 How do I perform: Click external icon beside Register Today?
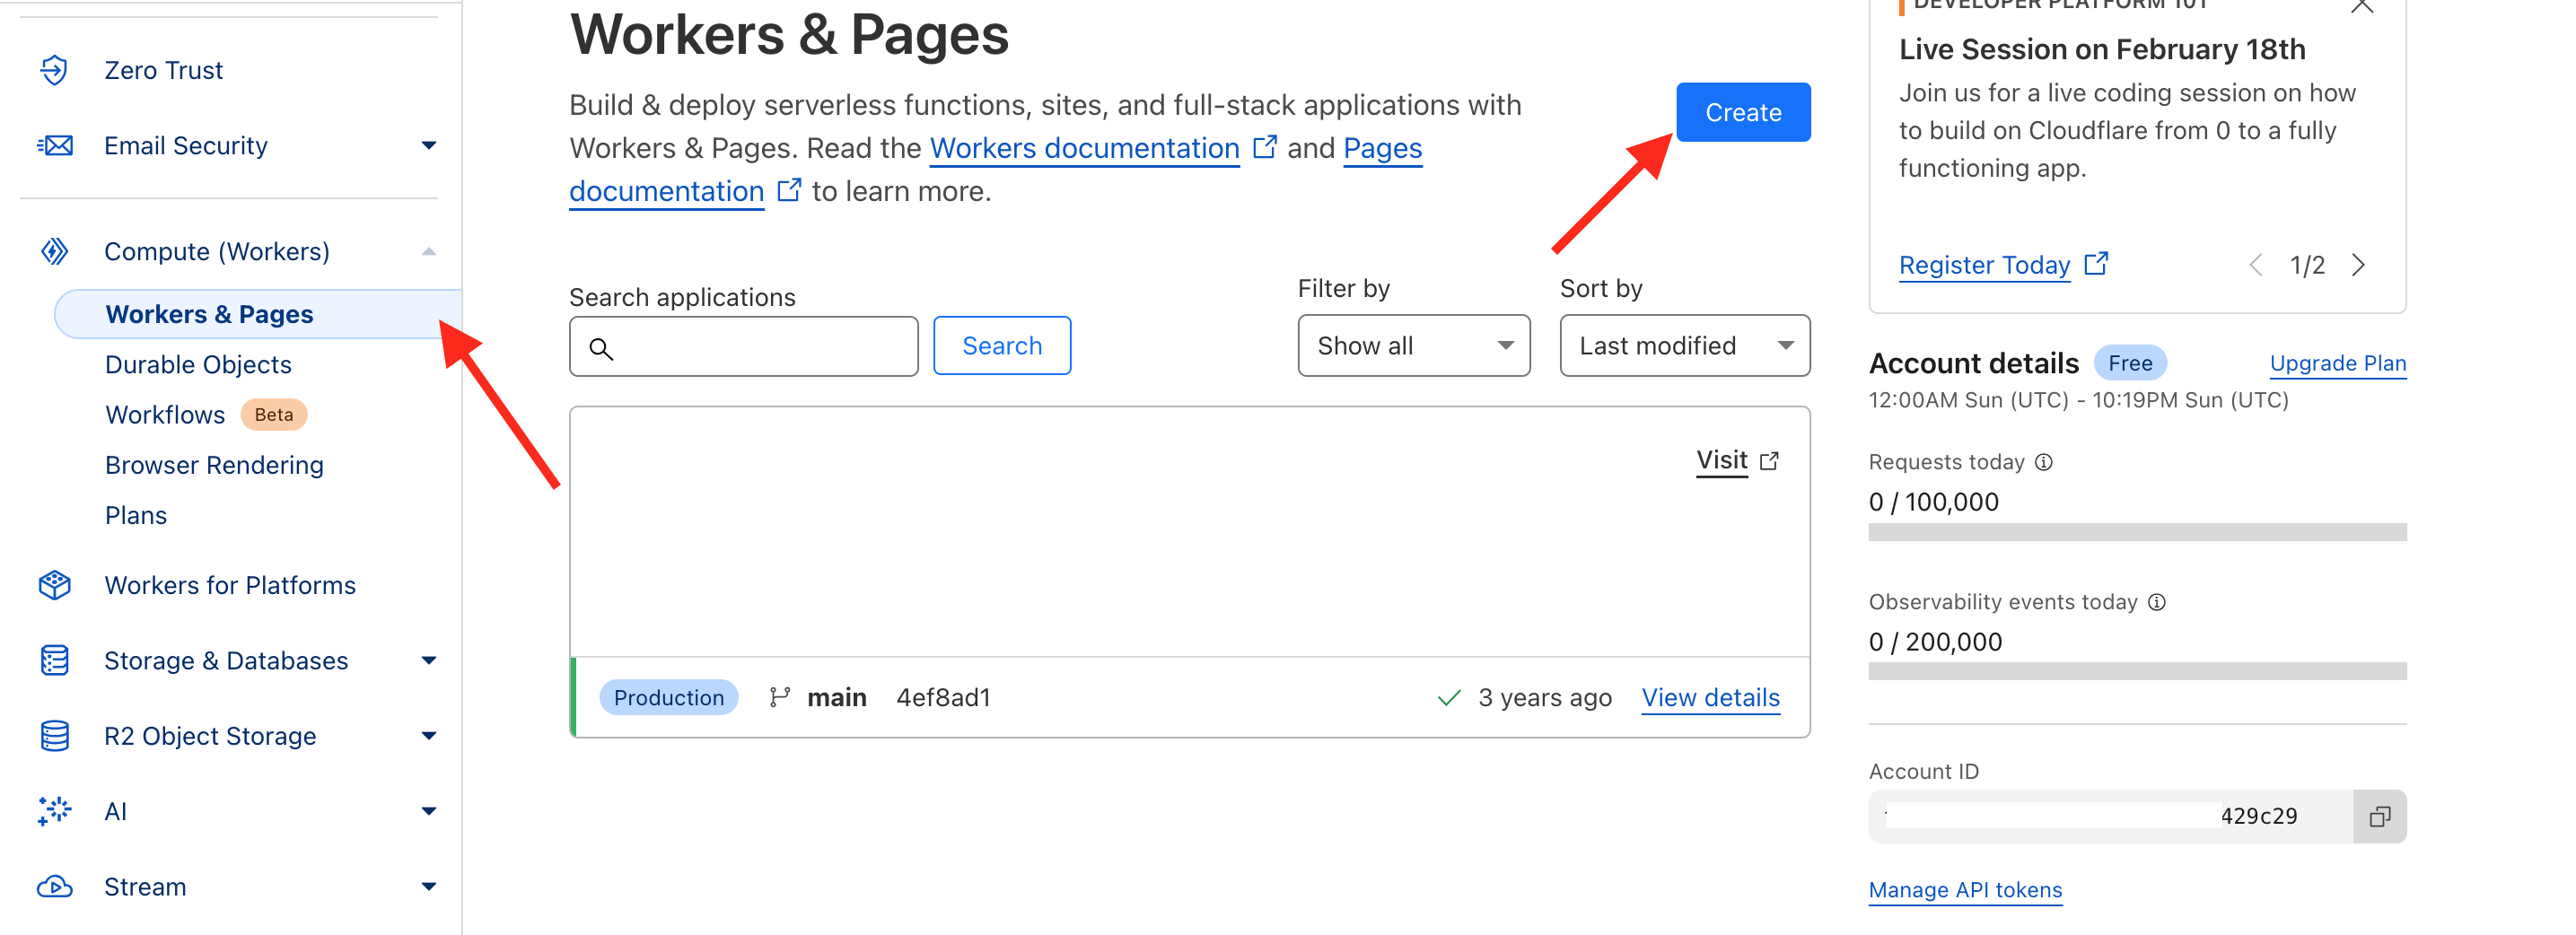tap(2096, 264)
